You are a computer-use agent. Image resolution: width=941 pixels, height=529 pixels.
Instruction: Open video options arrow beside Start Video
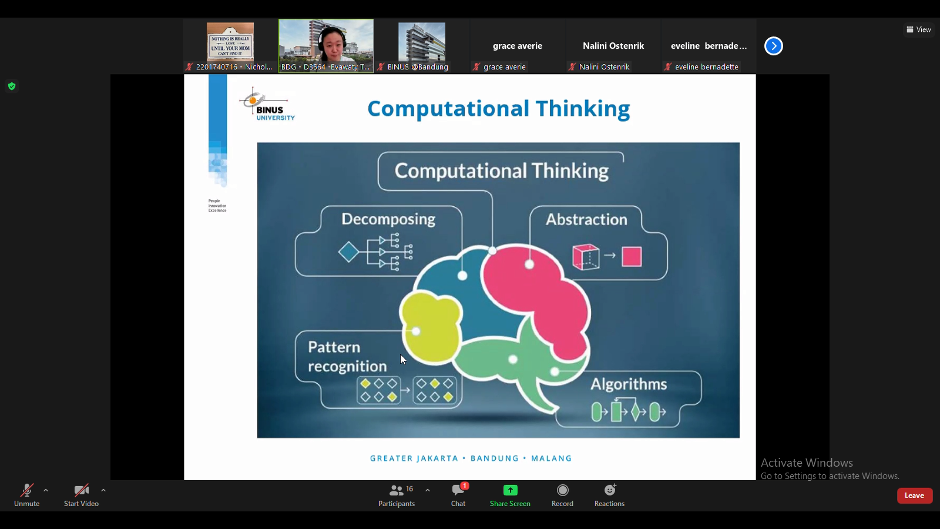coord(103,490)
